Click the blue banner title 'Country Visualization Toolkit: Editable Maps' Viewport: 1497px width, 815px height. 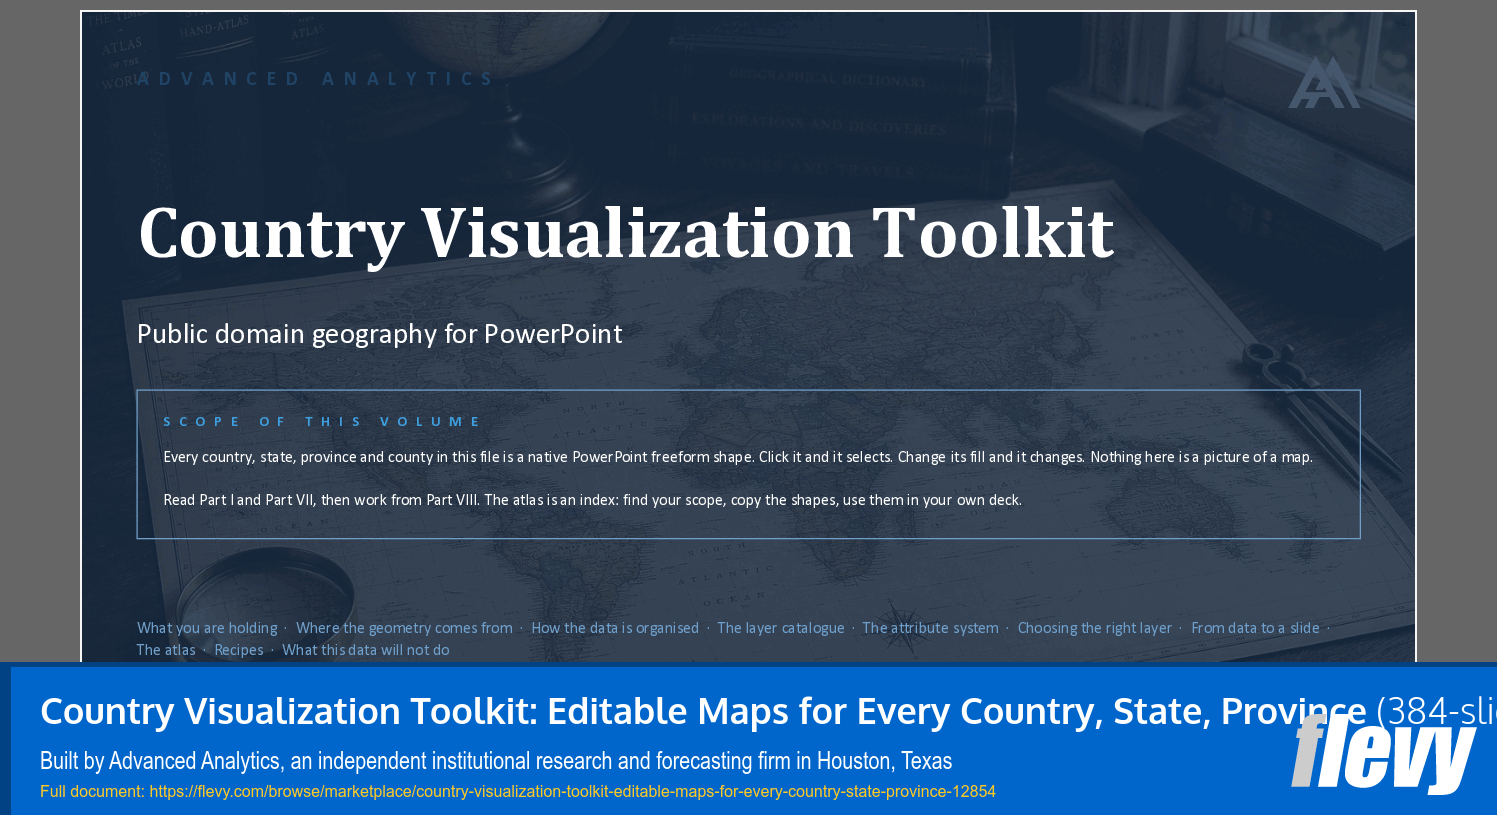(x=768, y=711)
